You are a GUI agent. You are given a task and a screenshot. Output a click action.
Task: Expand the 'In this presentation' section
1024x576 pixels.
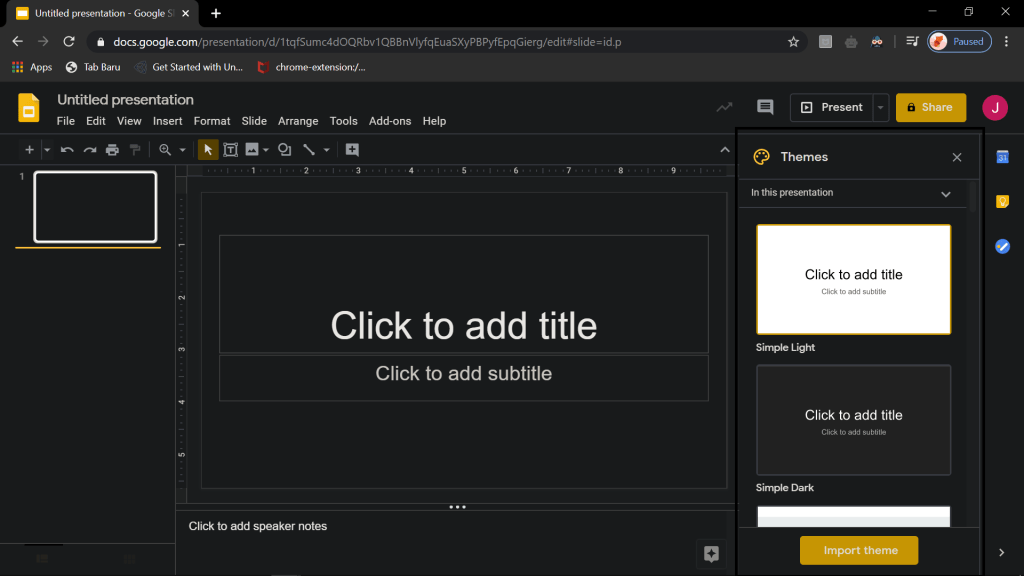pos(945,194)
